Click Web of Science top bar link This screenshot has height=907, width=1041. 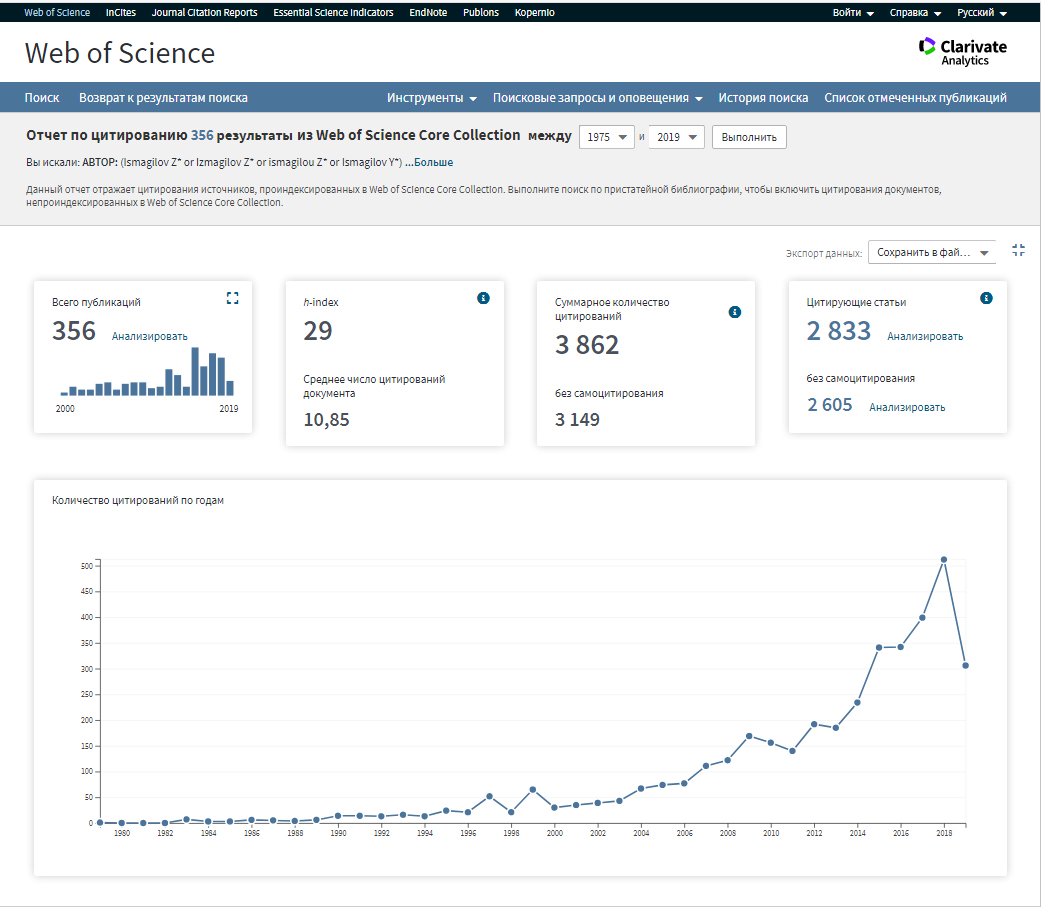click(57, 13)
